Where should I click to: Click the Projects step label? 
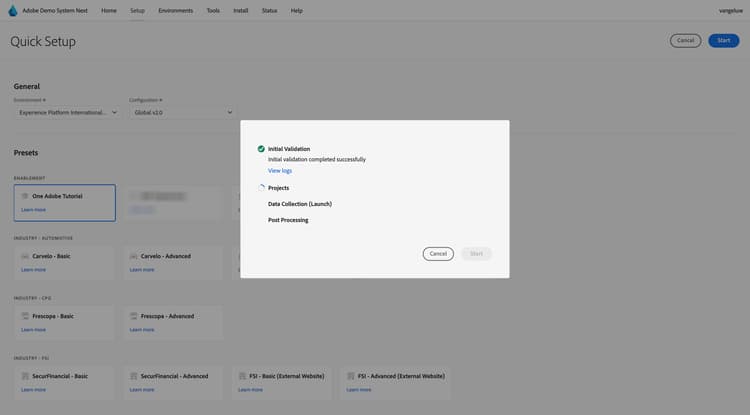278,188
